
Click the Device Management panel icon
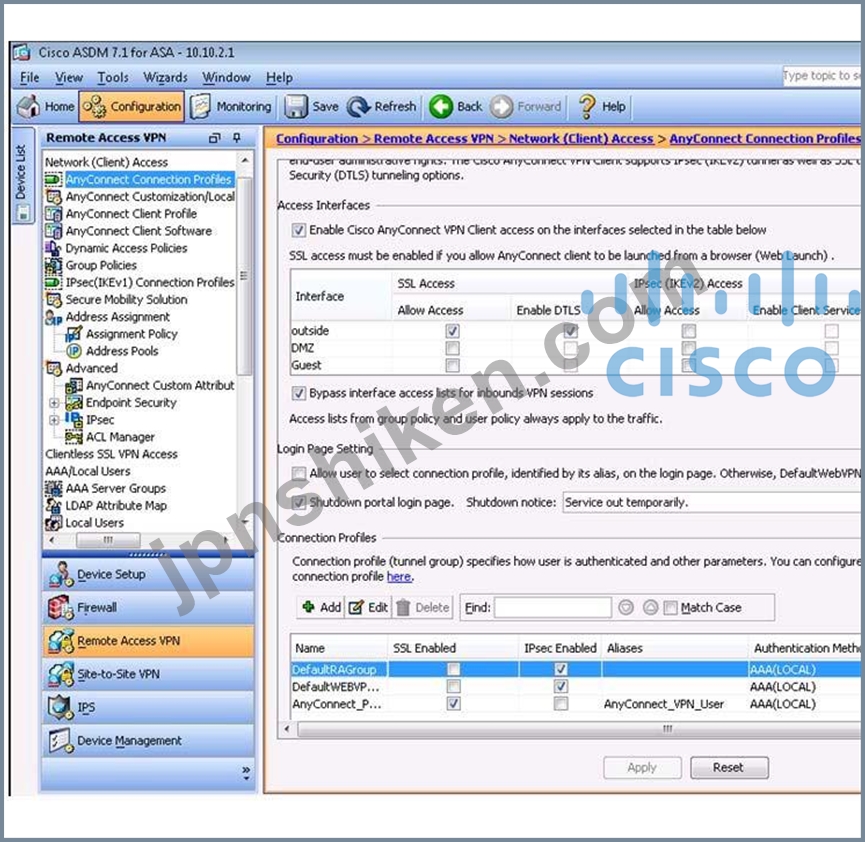point(61,740)
